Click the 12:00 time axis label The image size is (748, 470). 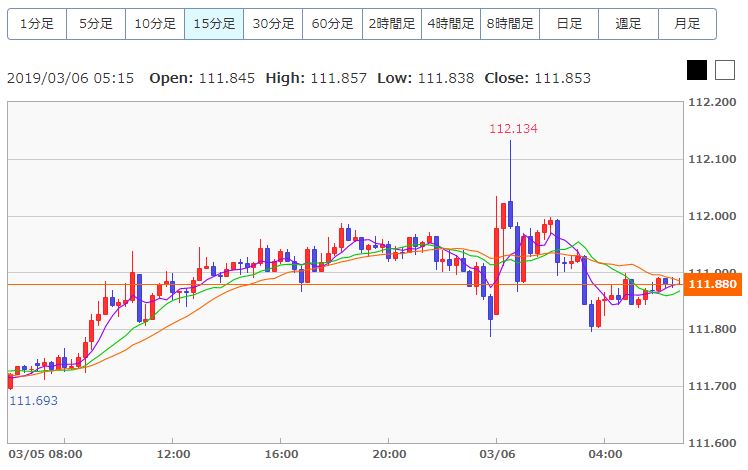pos(173,453)
